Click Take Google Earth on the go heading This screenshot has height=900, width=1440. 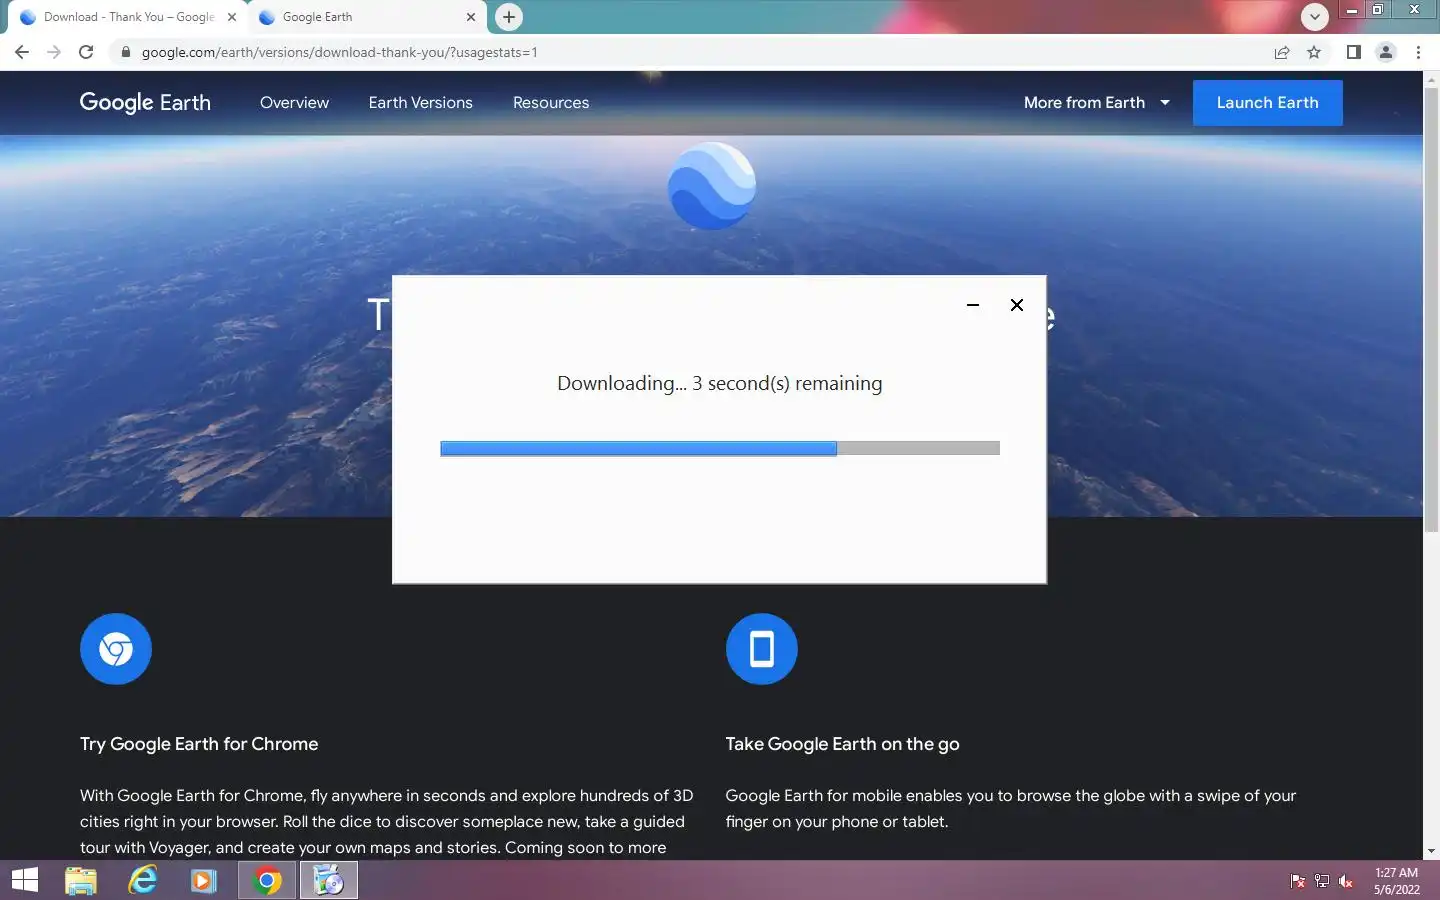tap(842, 744)
